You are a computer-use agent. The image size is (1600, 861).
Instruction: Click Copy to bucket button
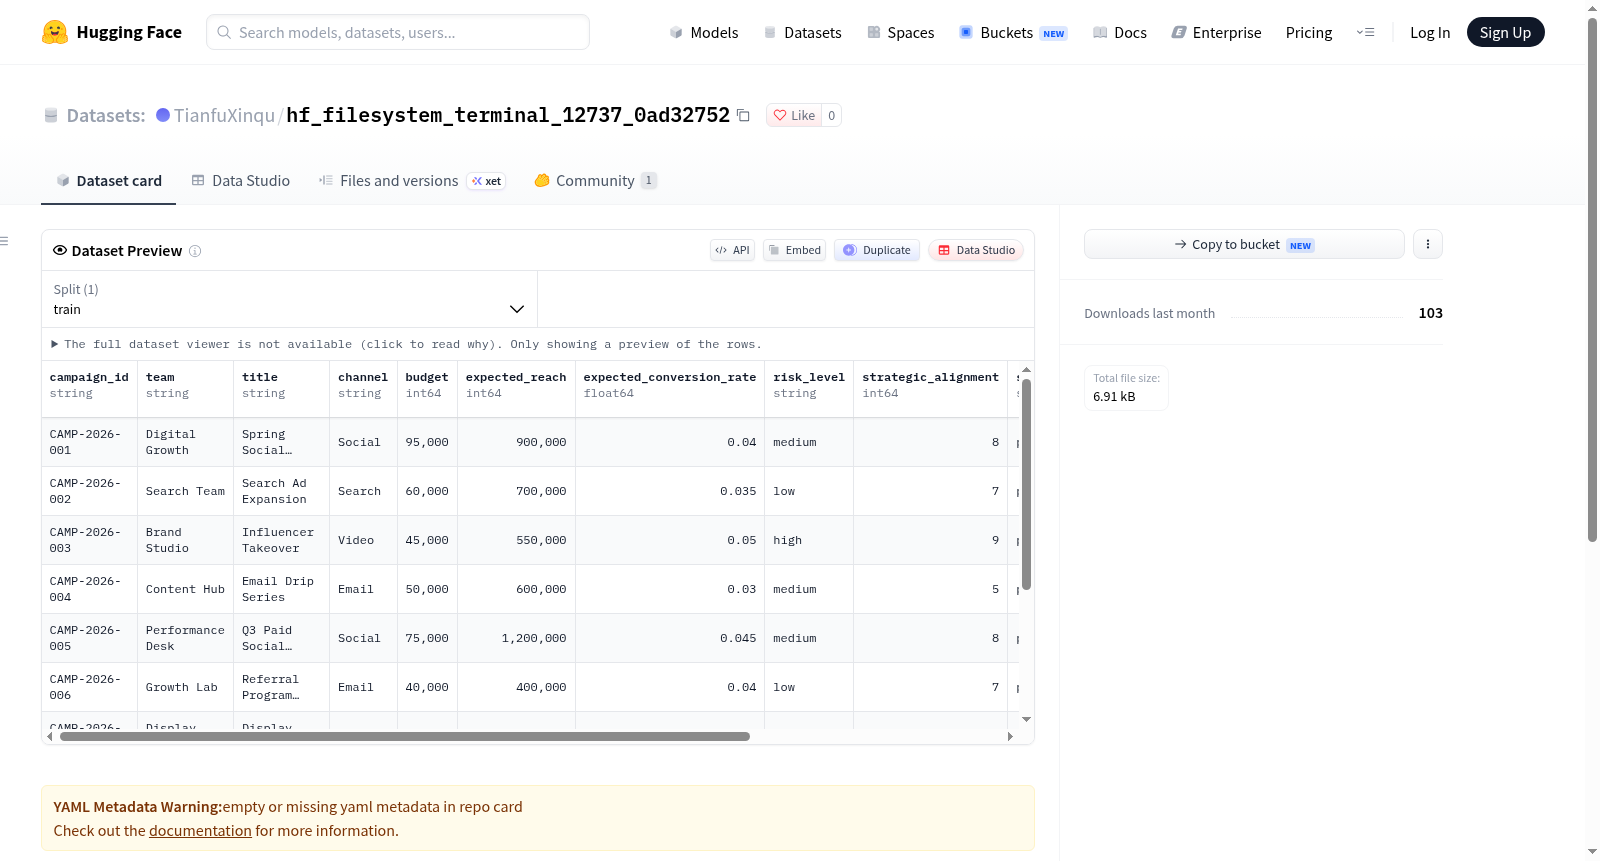point(1244,244)
